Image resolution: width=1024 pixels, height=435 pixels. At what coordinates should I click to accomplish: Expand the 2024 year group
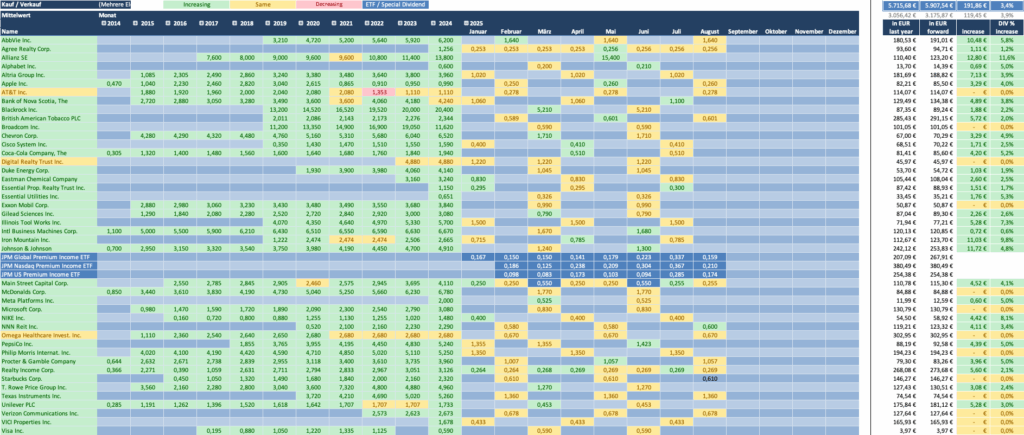pos(434,23)
